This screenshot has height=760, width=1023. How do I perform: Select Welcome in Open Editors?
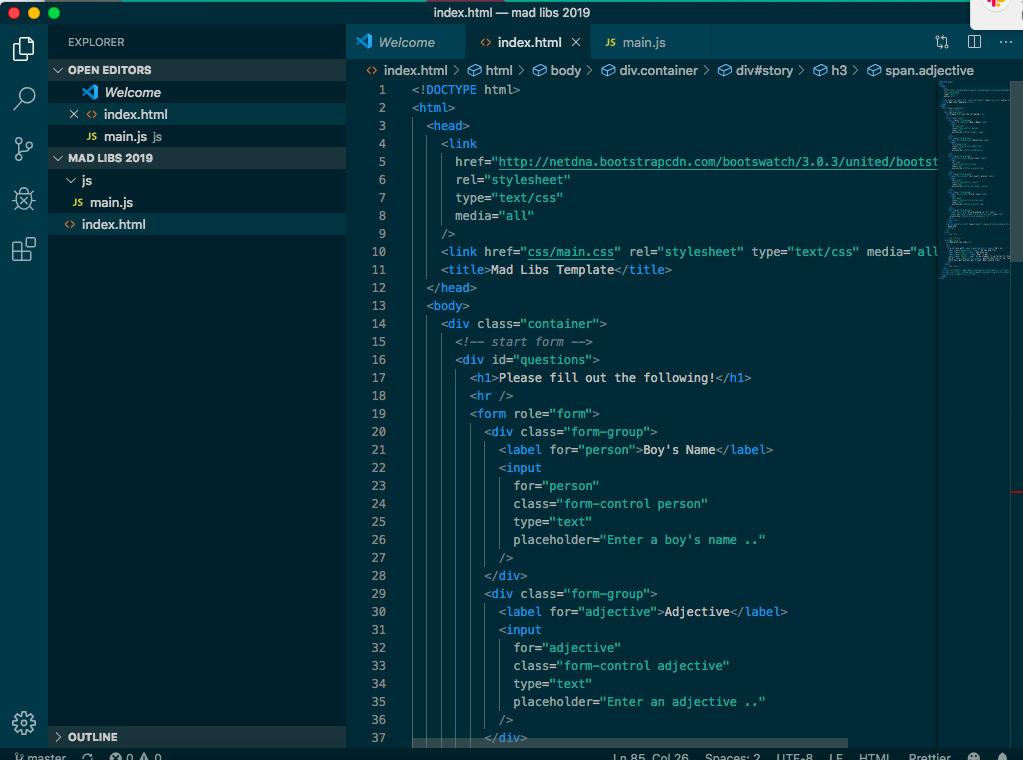click(x=197, y=92)
